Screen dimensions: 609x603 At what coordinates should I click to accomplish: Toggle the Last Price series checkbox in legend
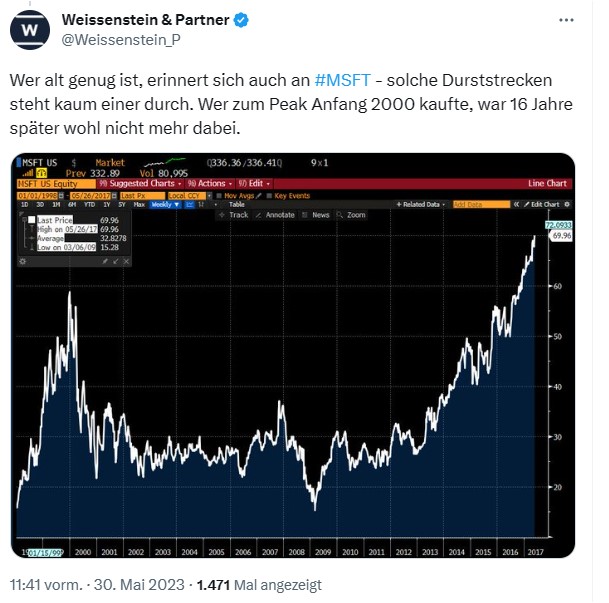(31, 220)
